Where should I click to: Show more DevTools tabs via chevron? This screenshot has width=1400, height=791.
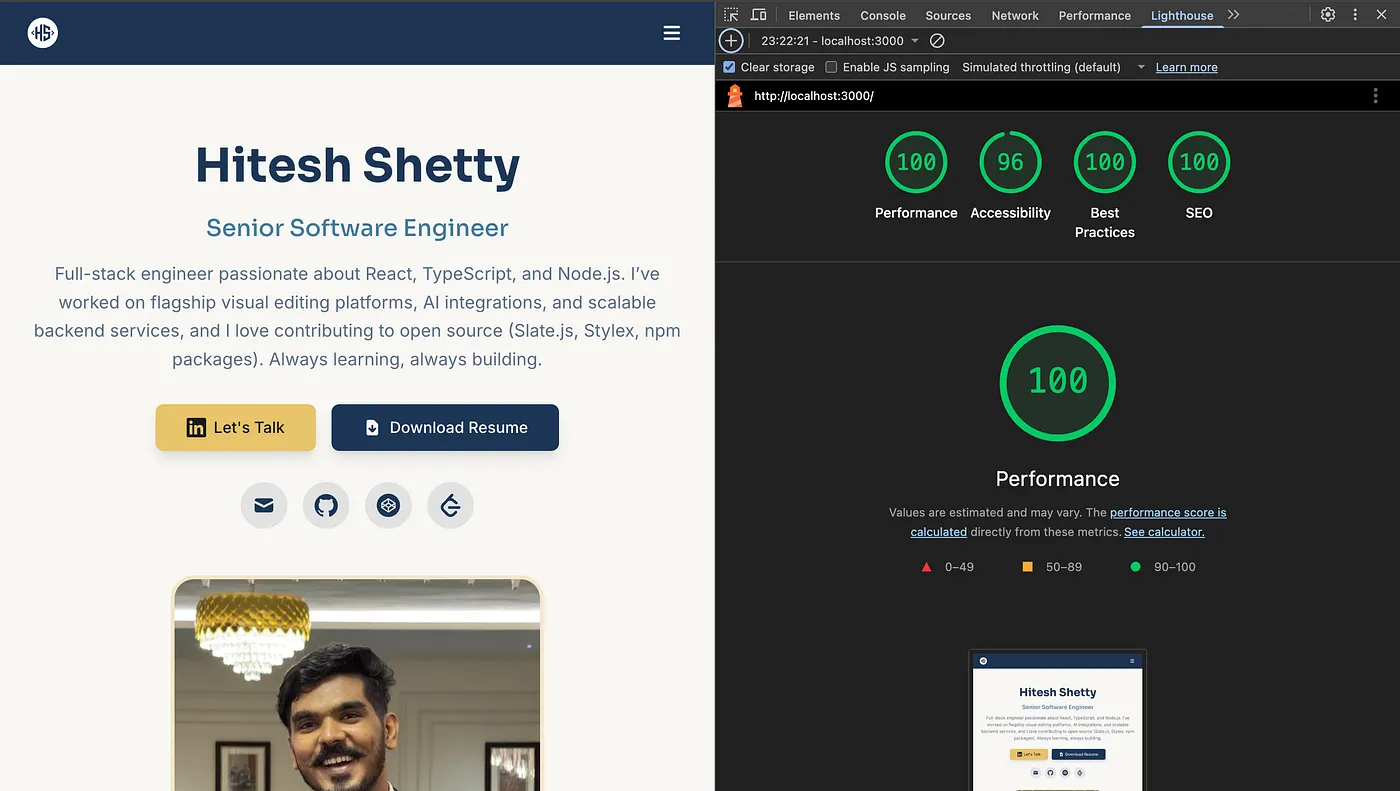pos(1233,15)
